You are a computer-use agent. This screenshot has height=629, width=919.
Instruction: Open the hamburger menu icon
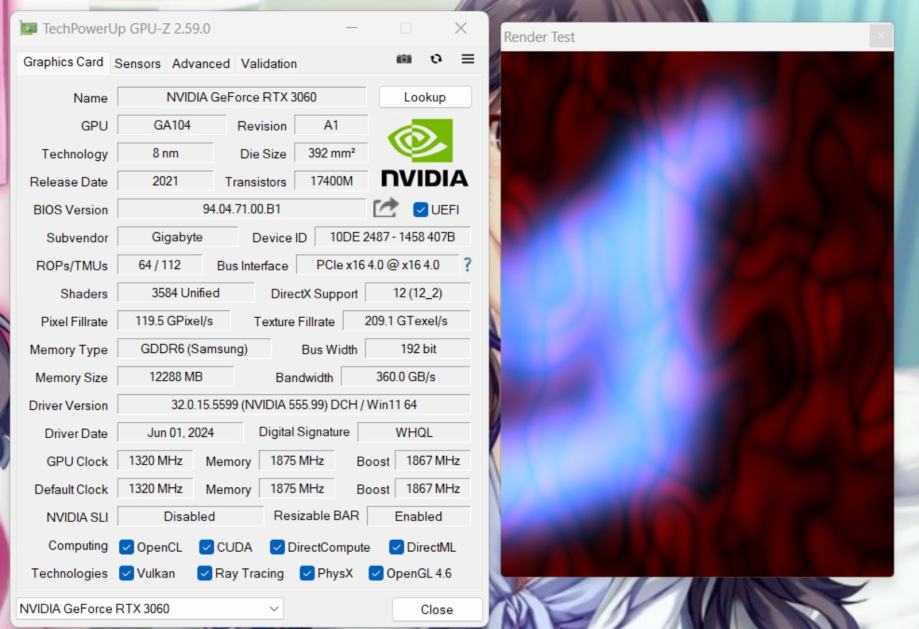(467, 59)
